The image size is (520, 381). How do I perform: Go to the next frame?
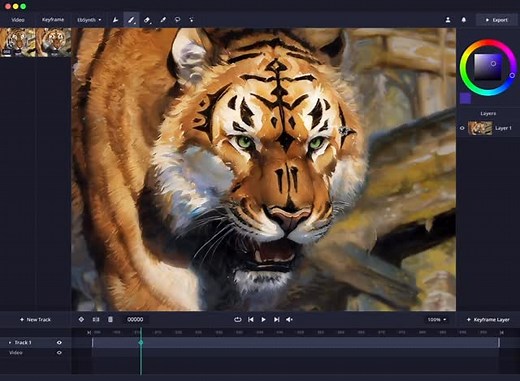tap(276, 319)
